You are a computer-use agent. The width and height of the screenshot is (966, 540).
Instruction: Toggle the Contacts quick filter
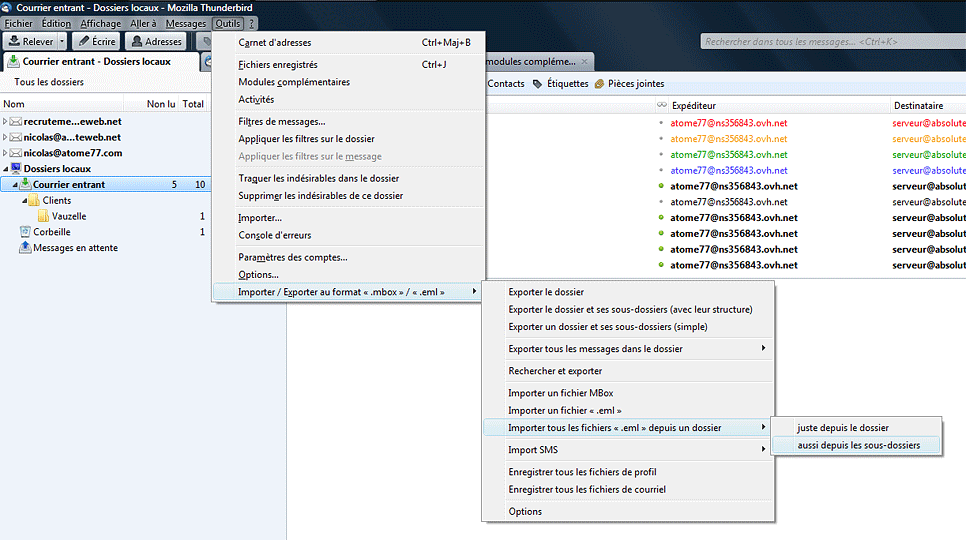coord(505,84)
